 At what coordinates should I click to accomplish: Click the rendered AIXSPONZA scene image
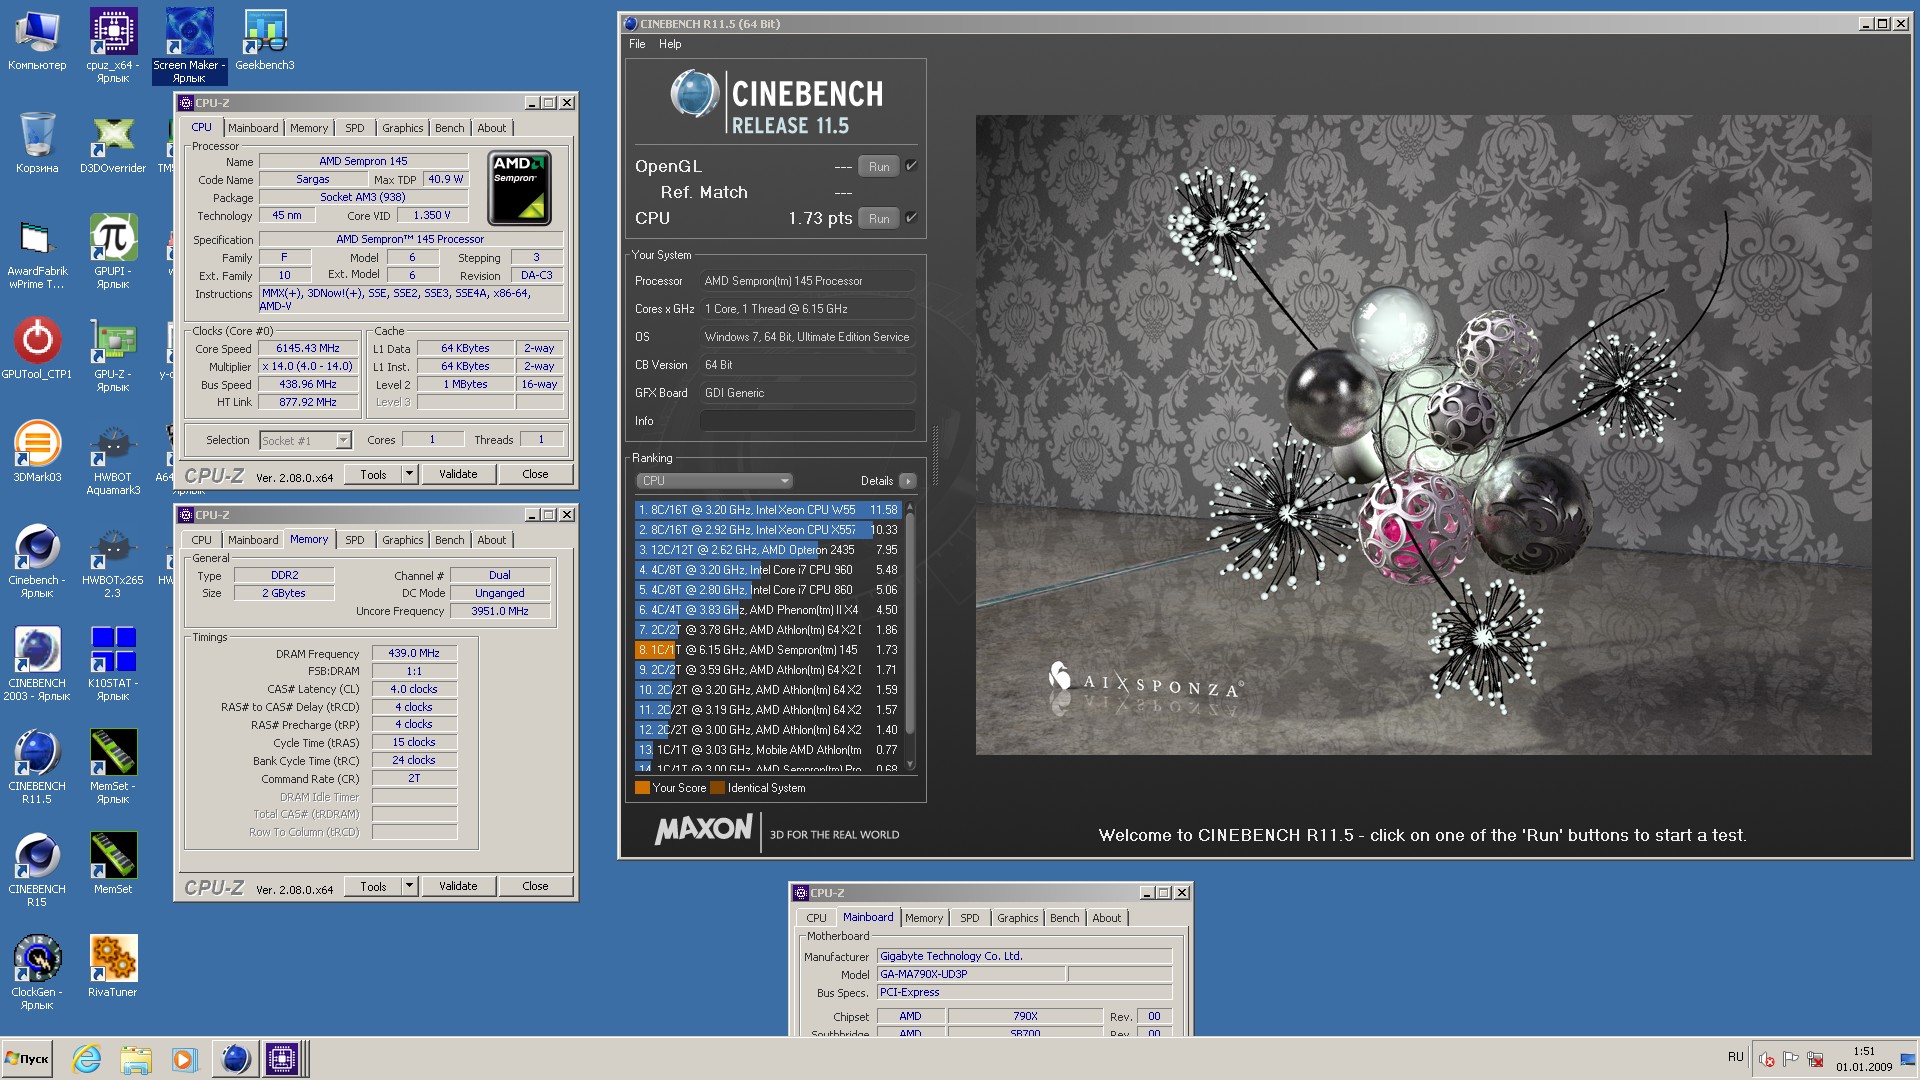tap(1423, 435)
